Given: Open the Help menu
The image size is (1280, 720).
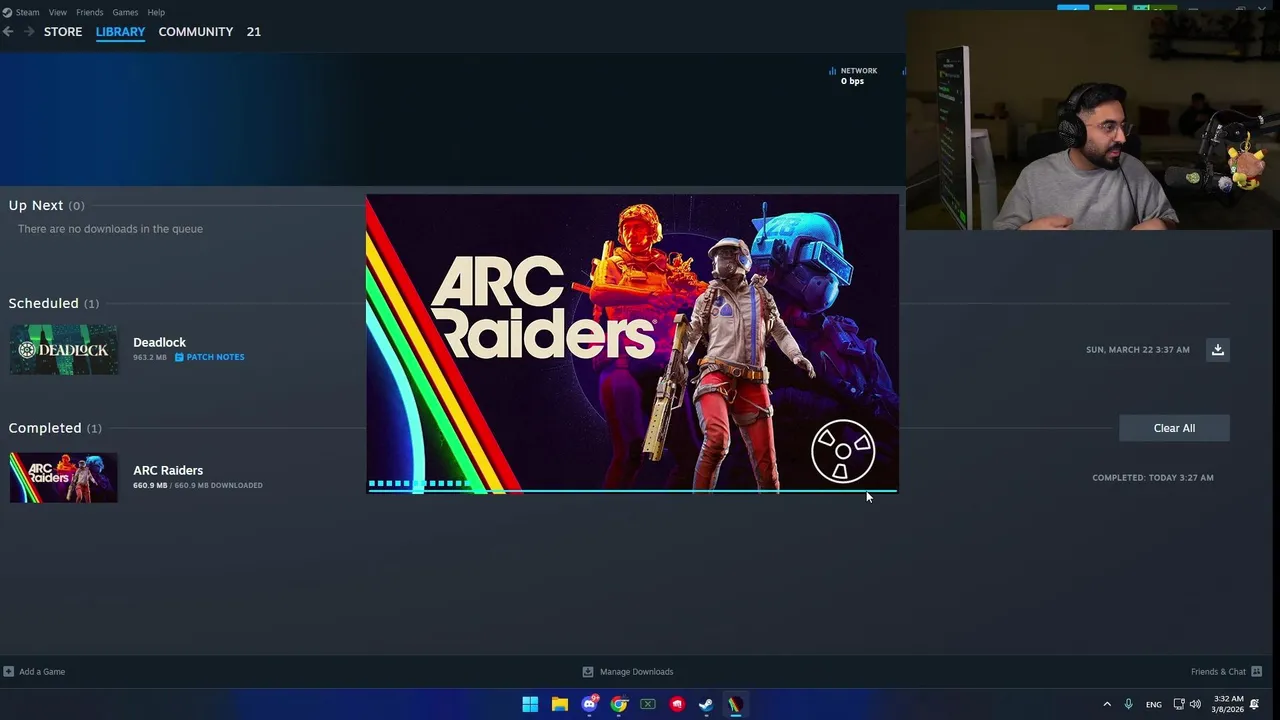Looking at the screenshot, I should pos(156,12).
